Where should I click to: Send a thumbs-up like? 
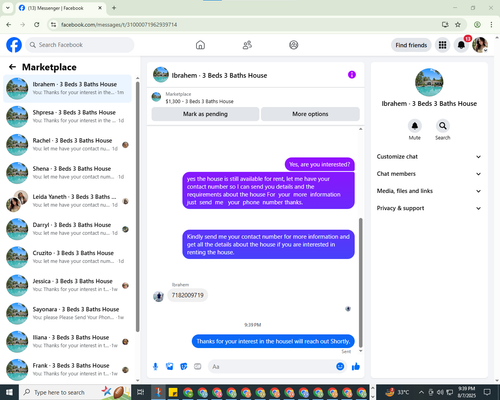click(x=356, y=367)
